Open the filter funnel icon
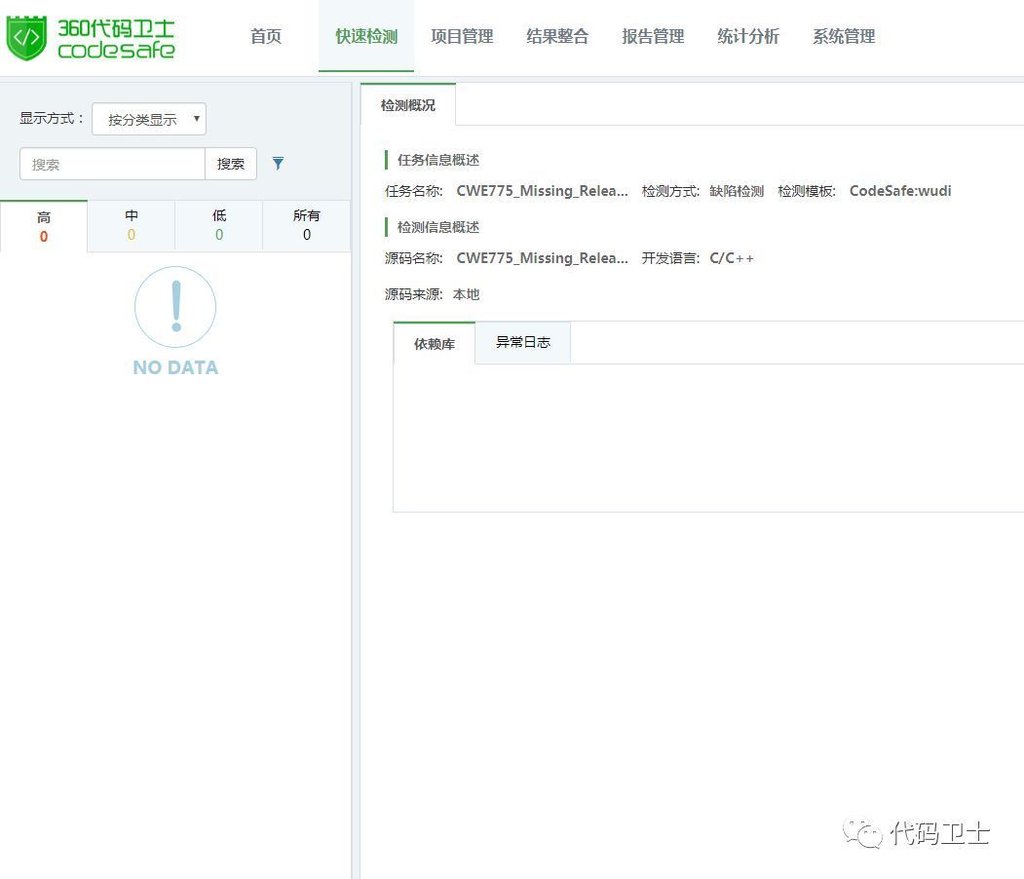The image size is (1024, 879). tap(278, 163)
